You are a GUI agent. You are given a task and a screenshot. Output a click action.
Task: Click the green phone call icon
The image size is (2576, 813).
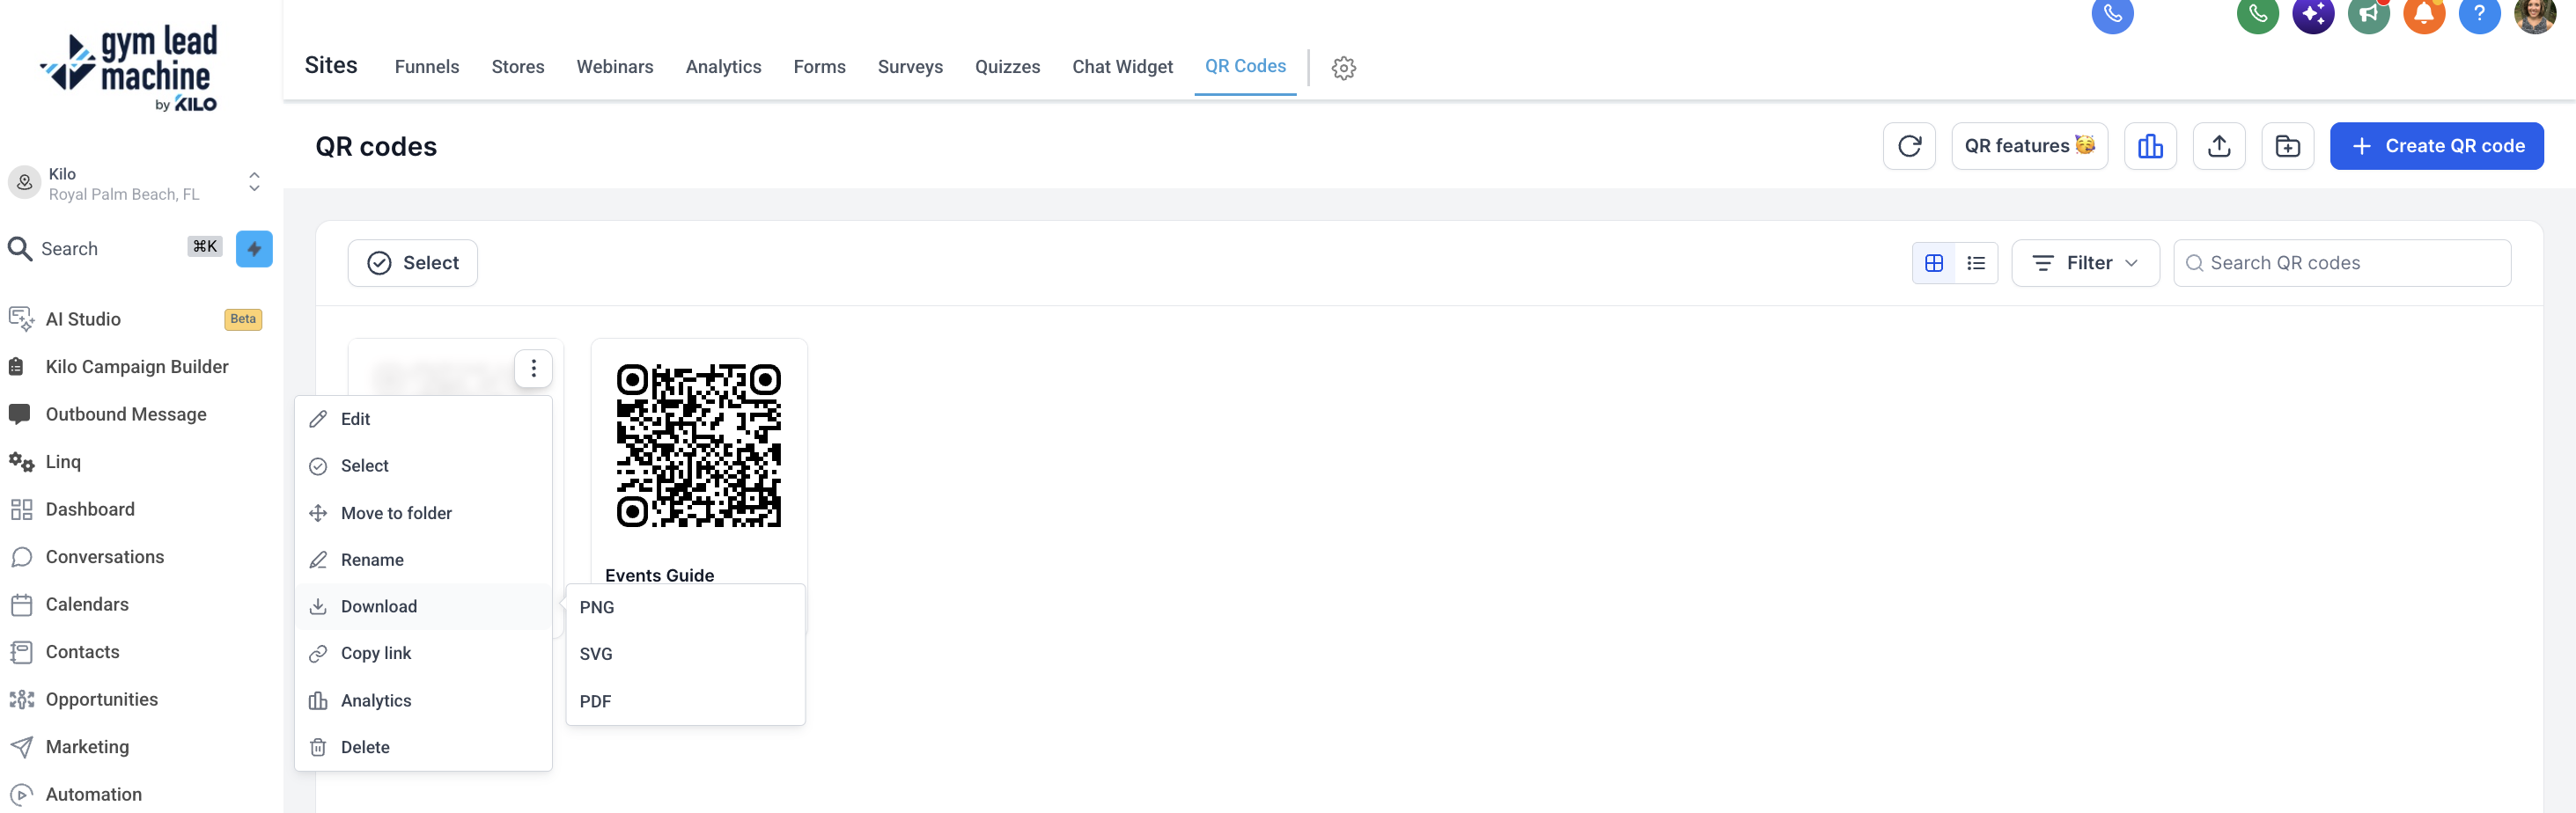(2257, 14)
